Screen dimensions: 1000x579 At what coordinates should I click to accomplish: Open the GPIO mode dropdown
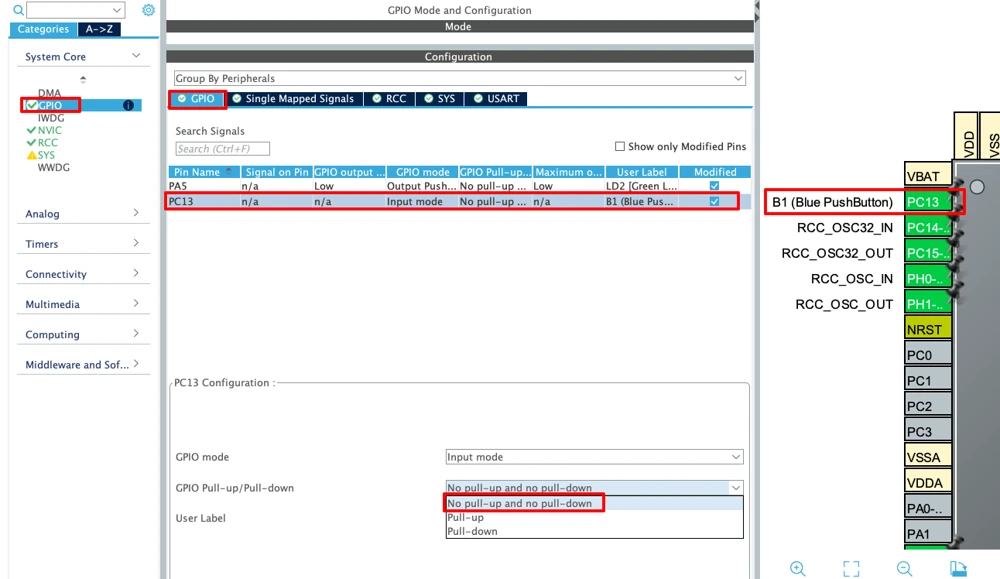click(x=594, y=457)
